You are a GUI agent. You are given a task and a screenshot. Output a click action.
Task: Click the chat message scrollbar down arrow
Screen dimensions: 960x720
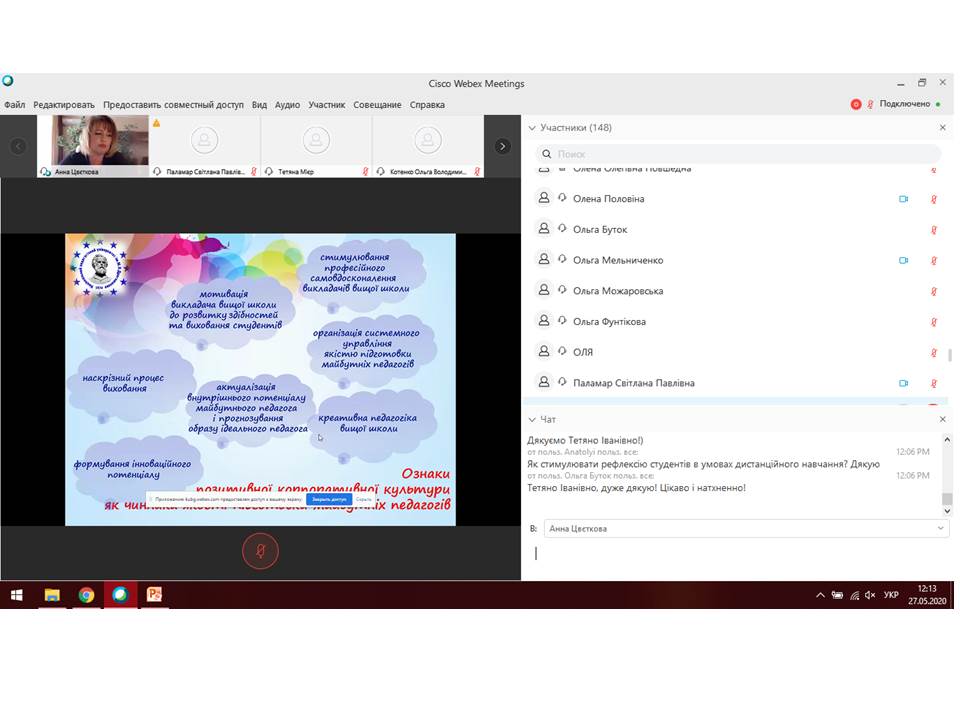pyautogui.click(x=946, y=510)
